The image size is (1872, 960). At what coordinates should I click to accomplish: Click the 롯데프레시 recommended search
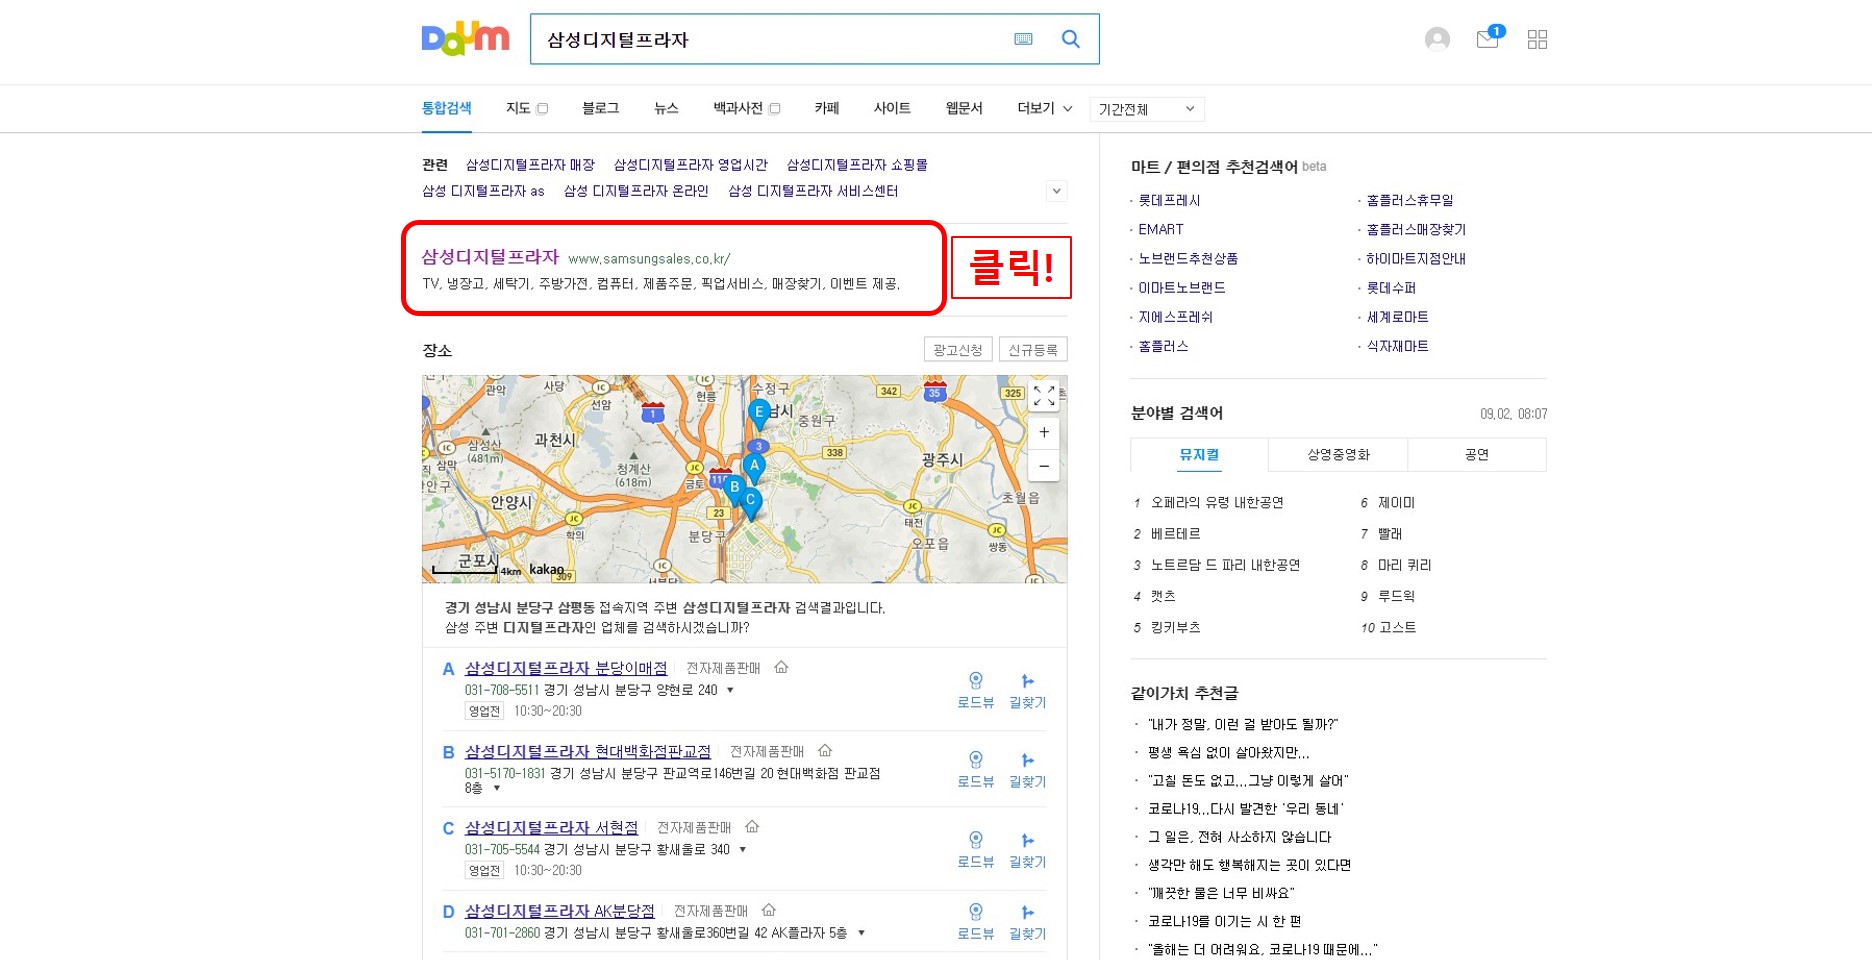[1169, 200]
